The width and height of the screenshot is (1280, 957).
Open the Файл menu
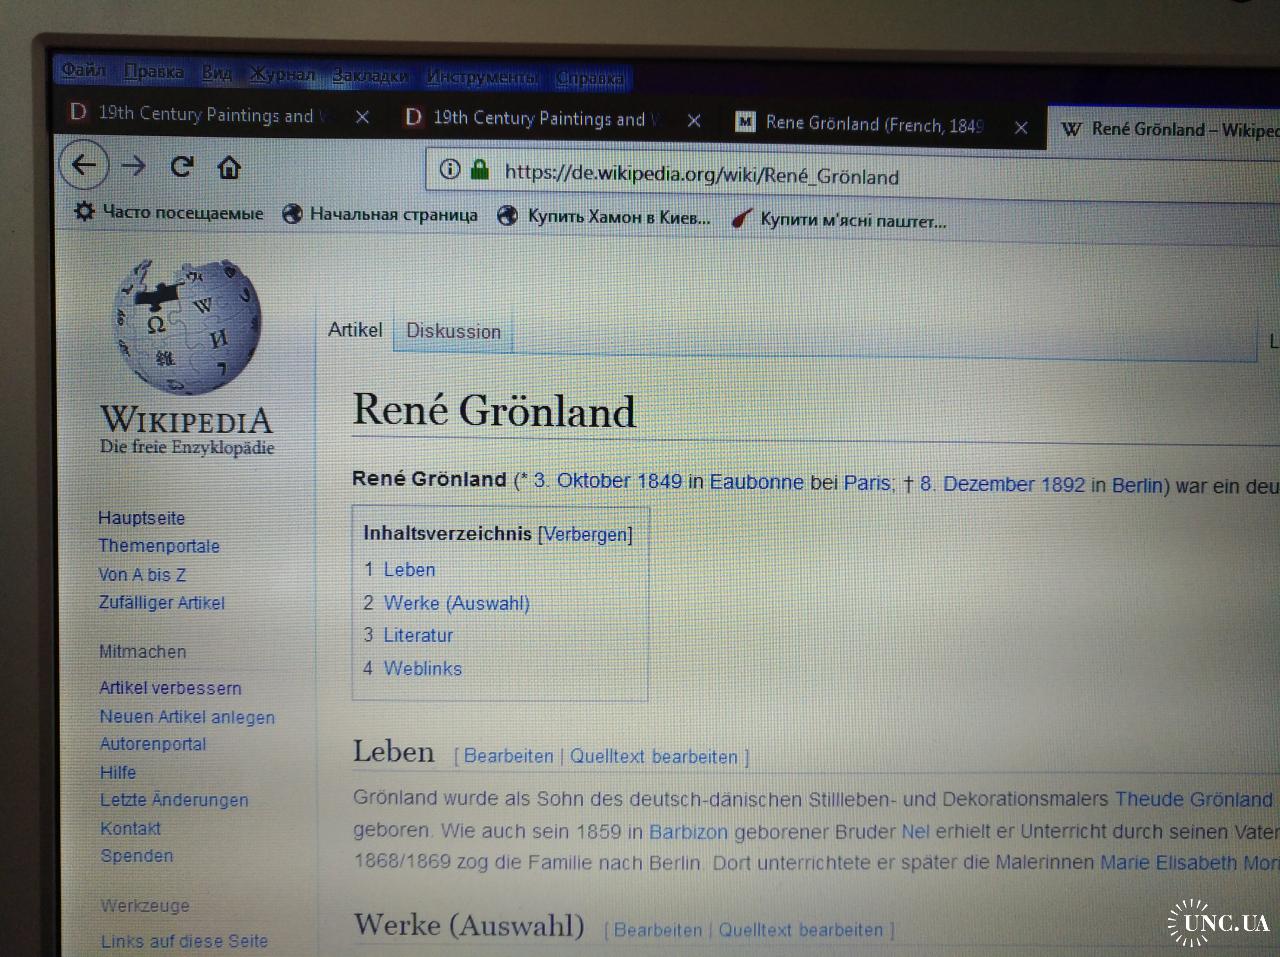tap(83, 70)
